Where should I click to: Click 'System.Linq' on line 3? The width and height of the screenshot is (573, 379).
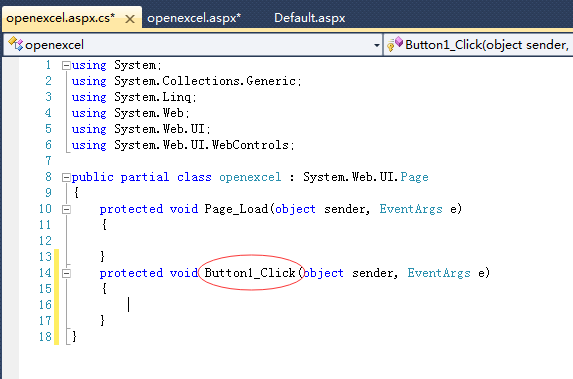pyautogui.click(x=152, y=97)
